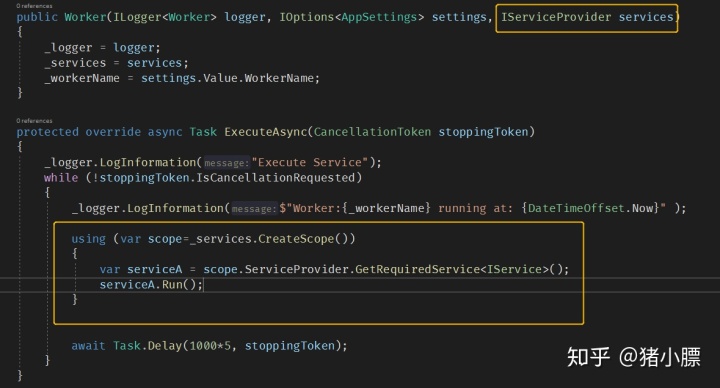Place cursor on '_logger = logger;' line
Screen dimensions: 720x388
(x=102, y=48)
